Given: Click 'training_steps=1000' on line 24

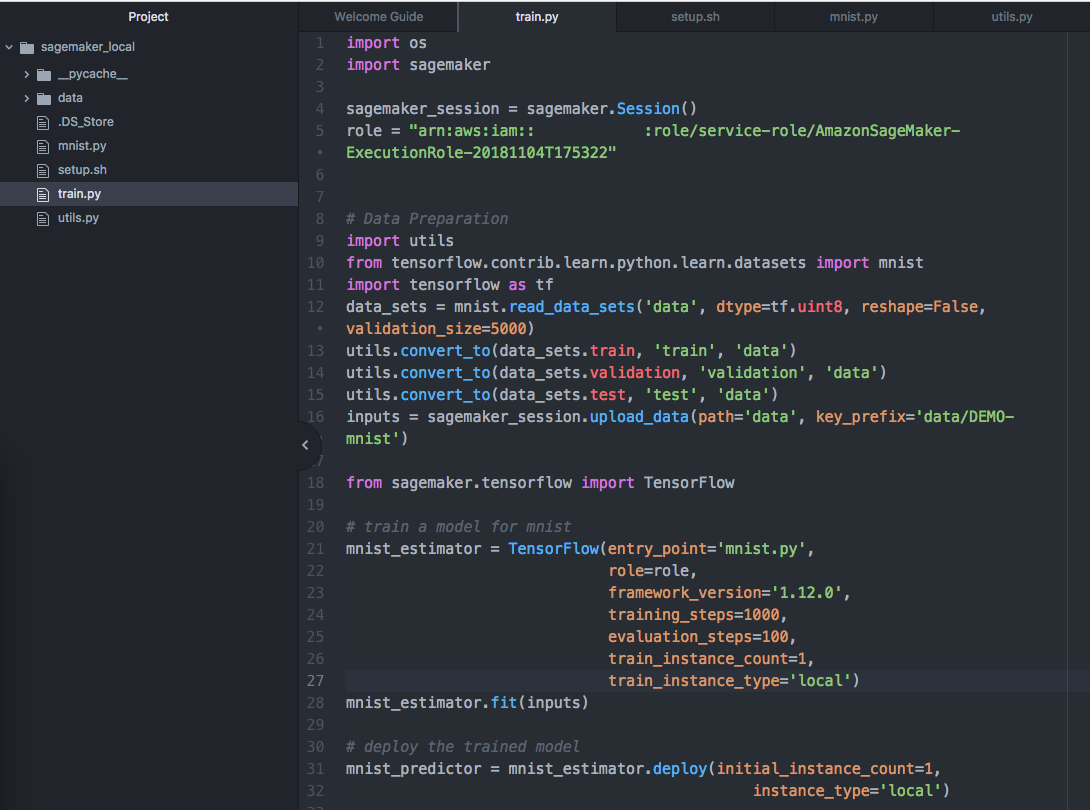Looking at the screenshot, I should (x=694, y=615).
